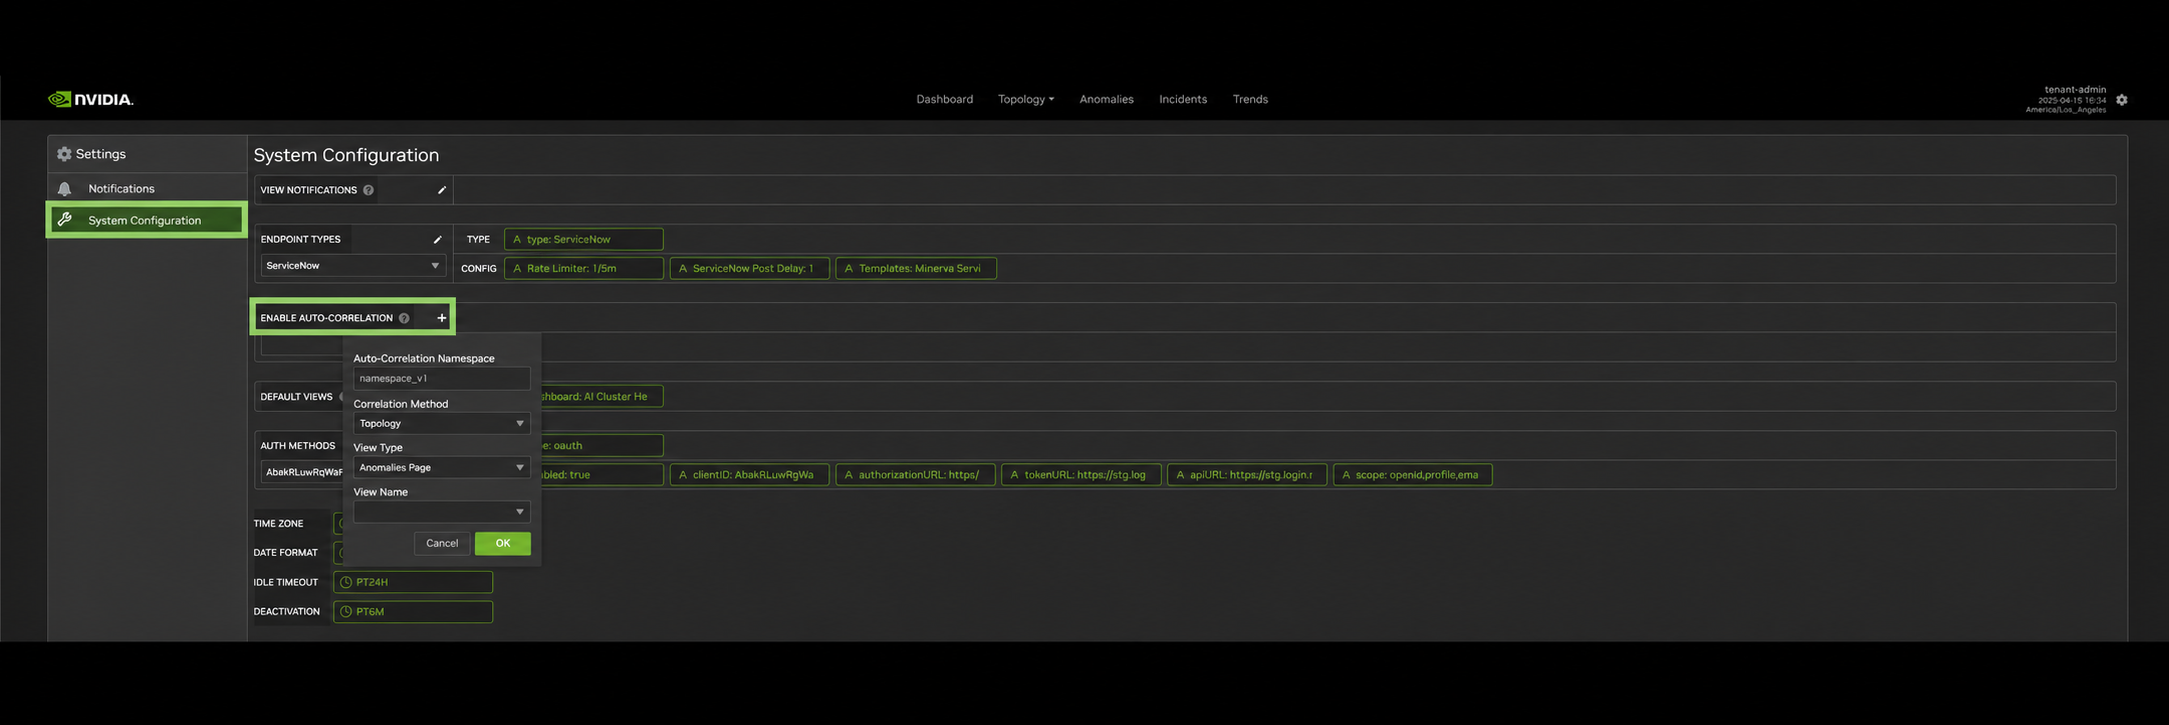This screenshot has height=725, width=2169.
Task: Click the oauth type tag in Auth Methods
Action: pyautogui.click(x=601, y=446)
